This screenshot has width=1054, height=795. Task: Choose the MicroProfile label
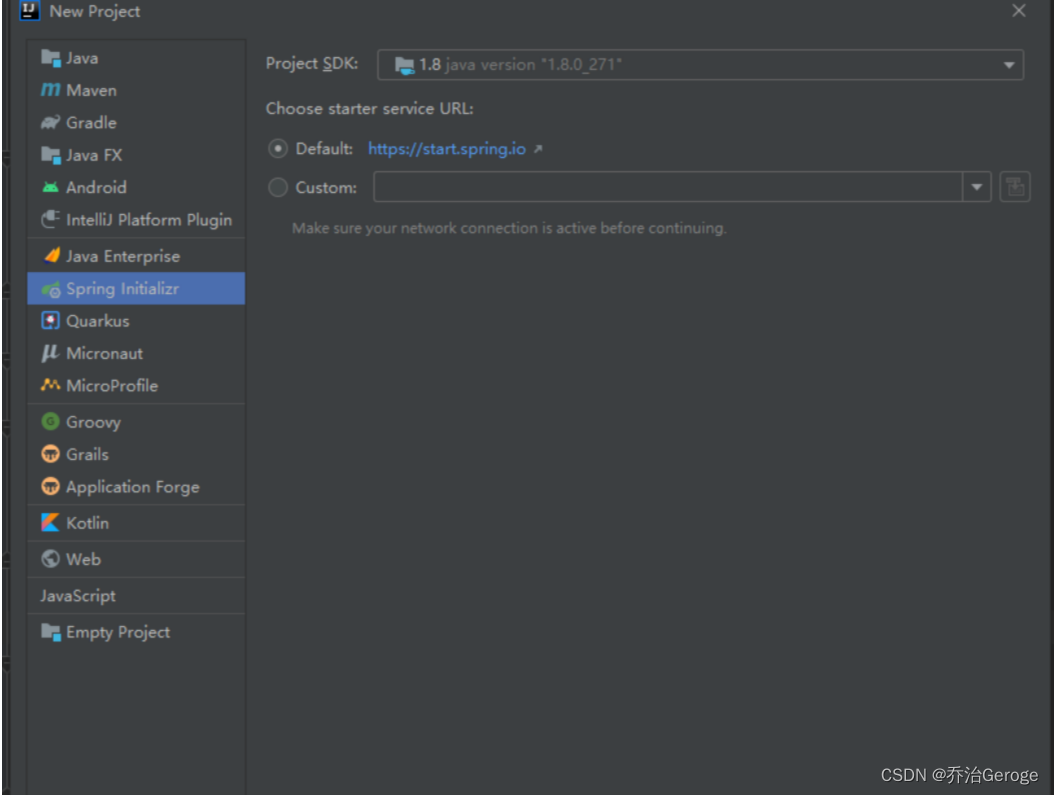[112, 386]
